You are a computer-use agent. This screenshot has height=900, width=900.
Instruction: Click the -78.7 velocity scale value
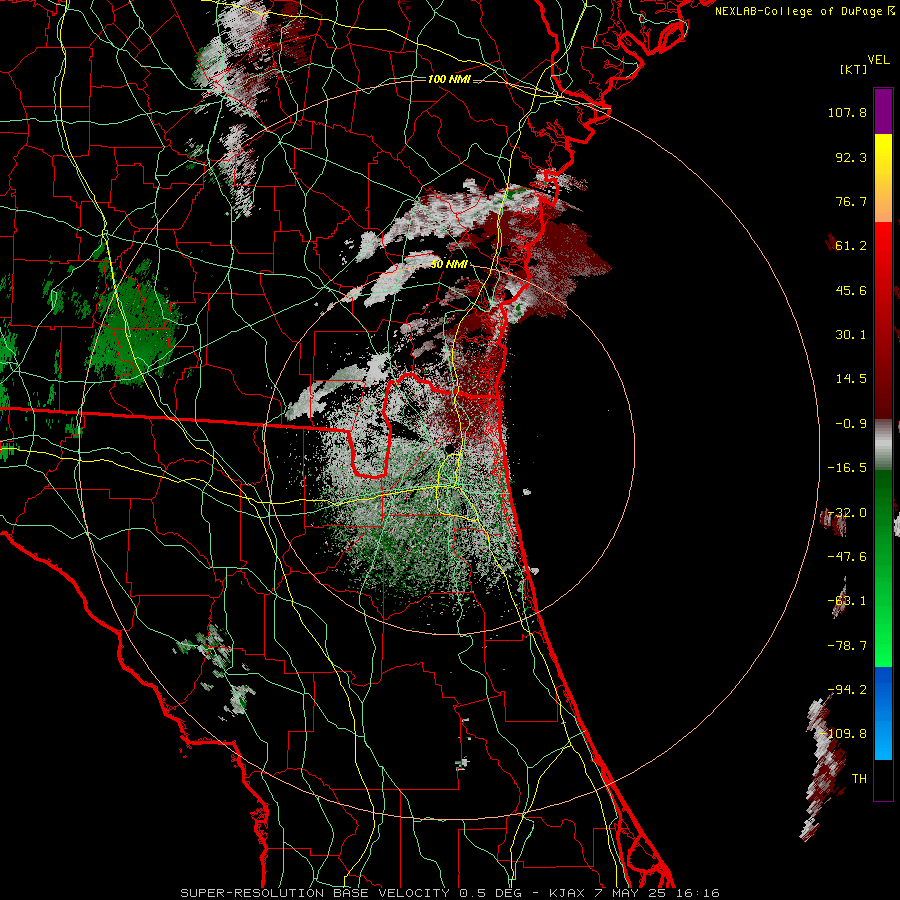(847, 646)
